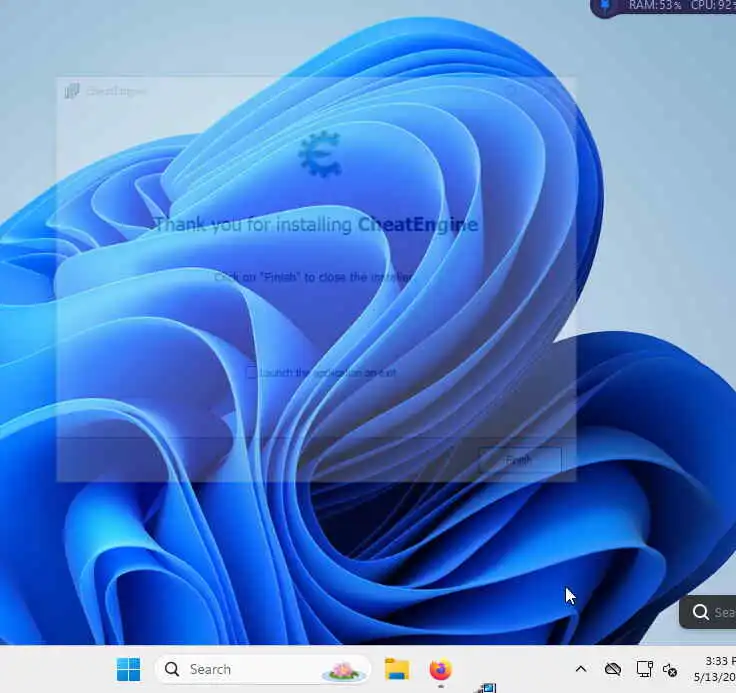Expand the hidden system tray icons chevron
736x693 pixels.
tap(581, 669)
